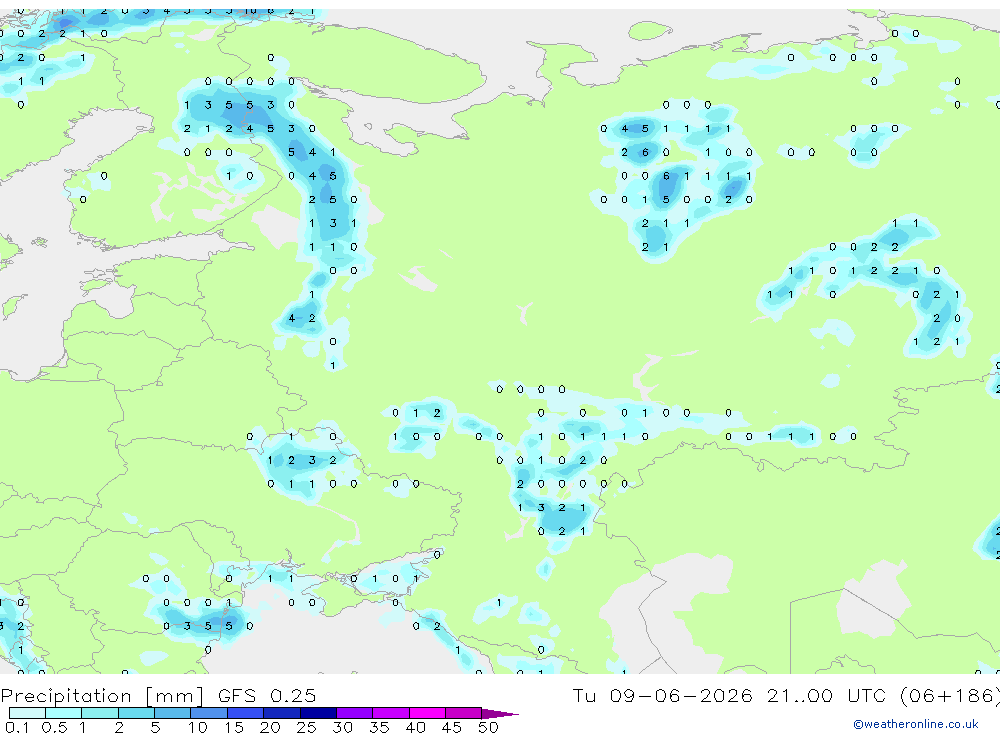Image resolution: width=1000 pixels, height=733 pixels.
Task: Click the lightest cyan 0.1–0.5 legend swatch
Action: [x=27, y=713]
